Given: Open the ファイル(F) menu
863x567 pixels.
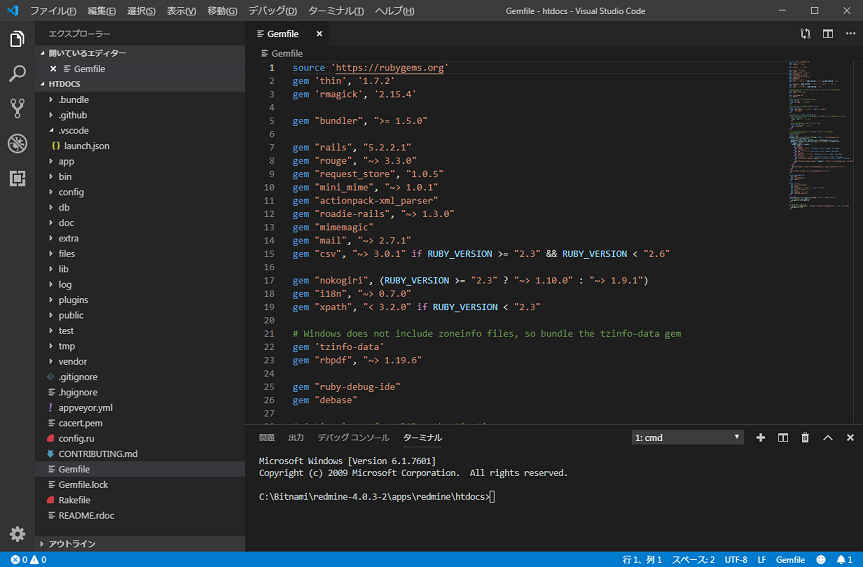Looking at the screenshot, I should [x=53, y=11].
